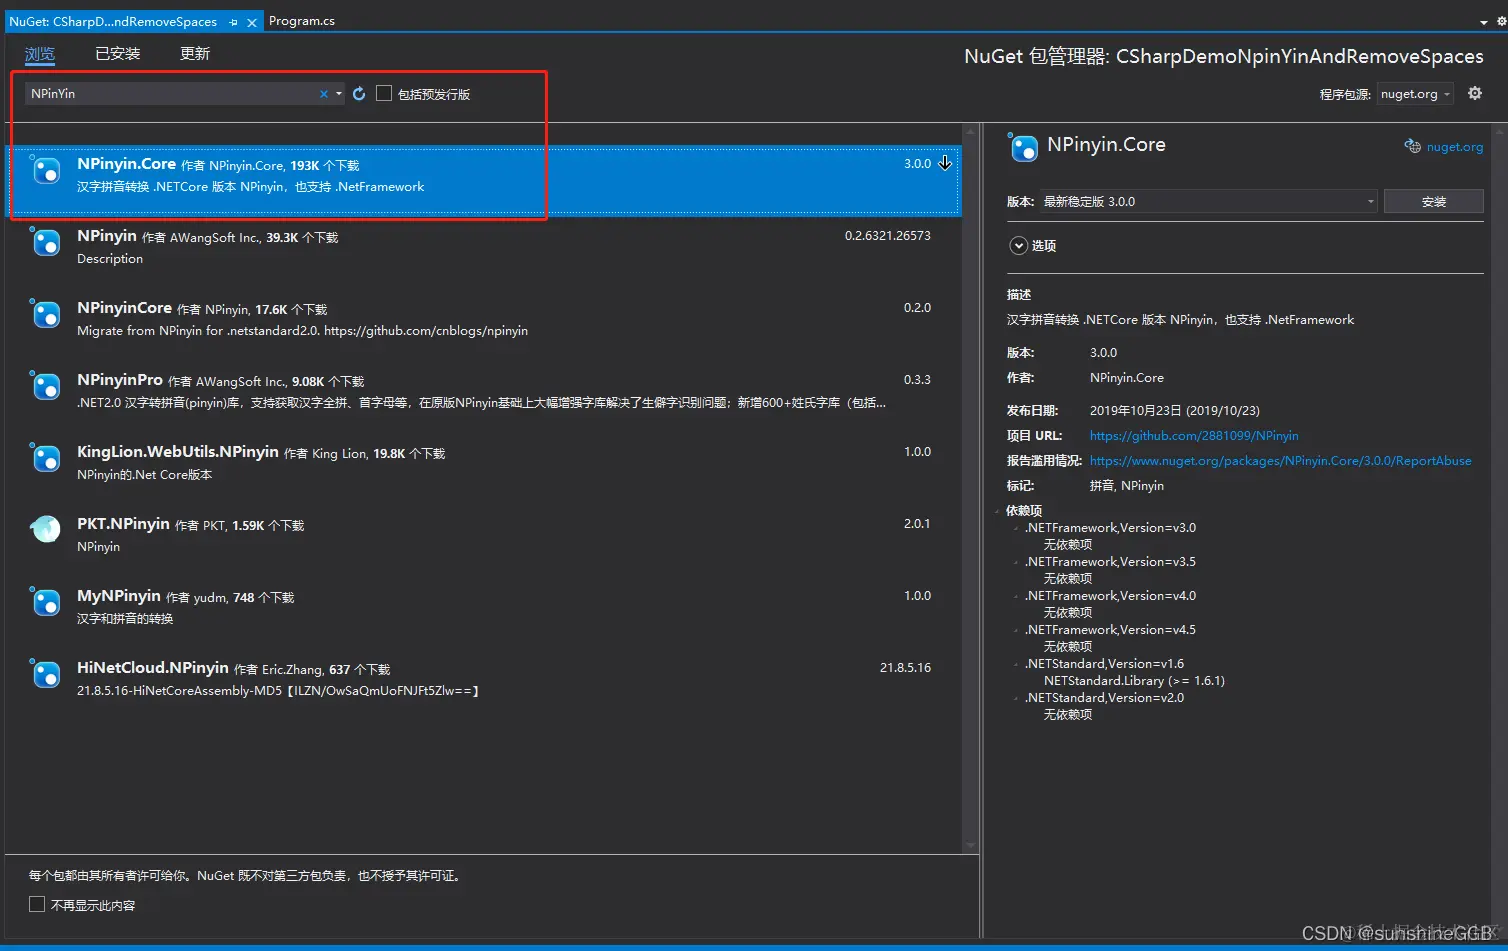Refresh the package search results
Viewport: 1508px width, 951px height.
359,93
